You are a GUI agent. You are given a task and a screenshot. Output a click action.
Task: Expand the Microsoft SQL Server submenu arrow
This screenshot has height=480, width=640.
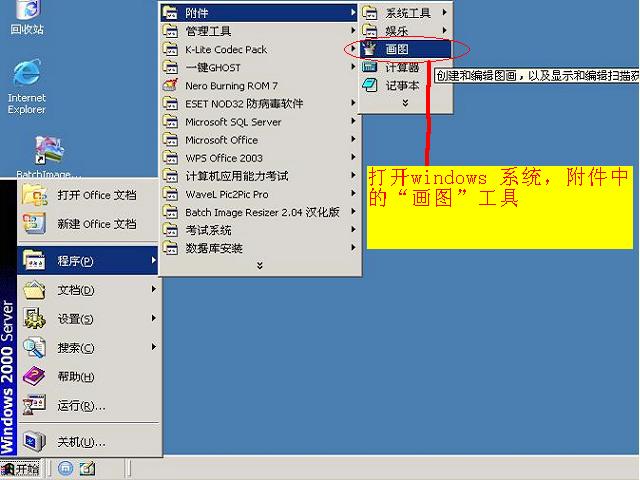point(353,121)
